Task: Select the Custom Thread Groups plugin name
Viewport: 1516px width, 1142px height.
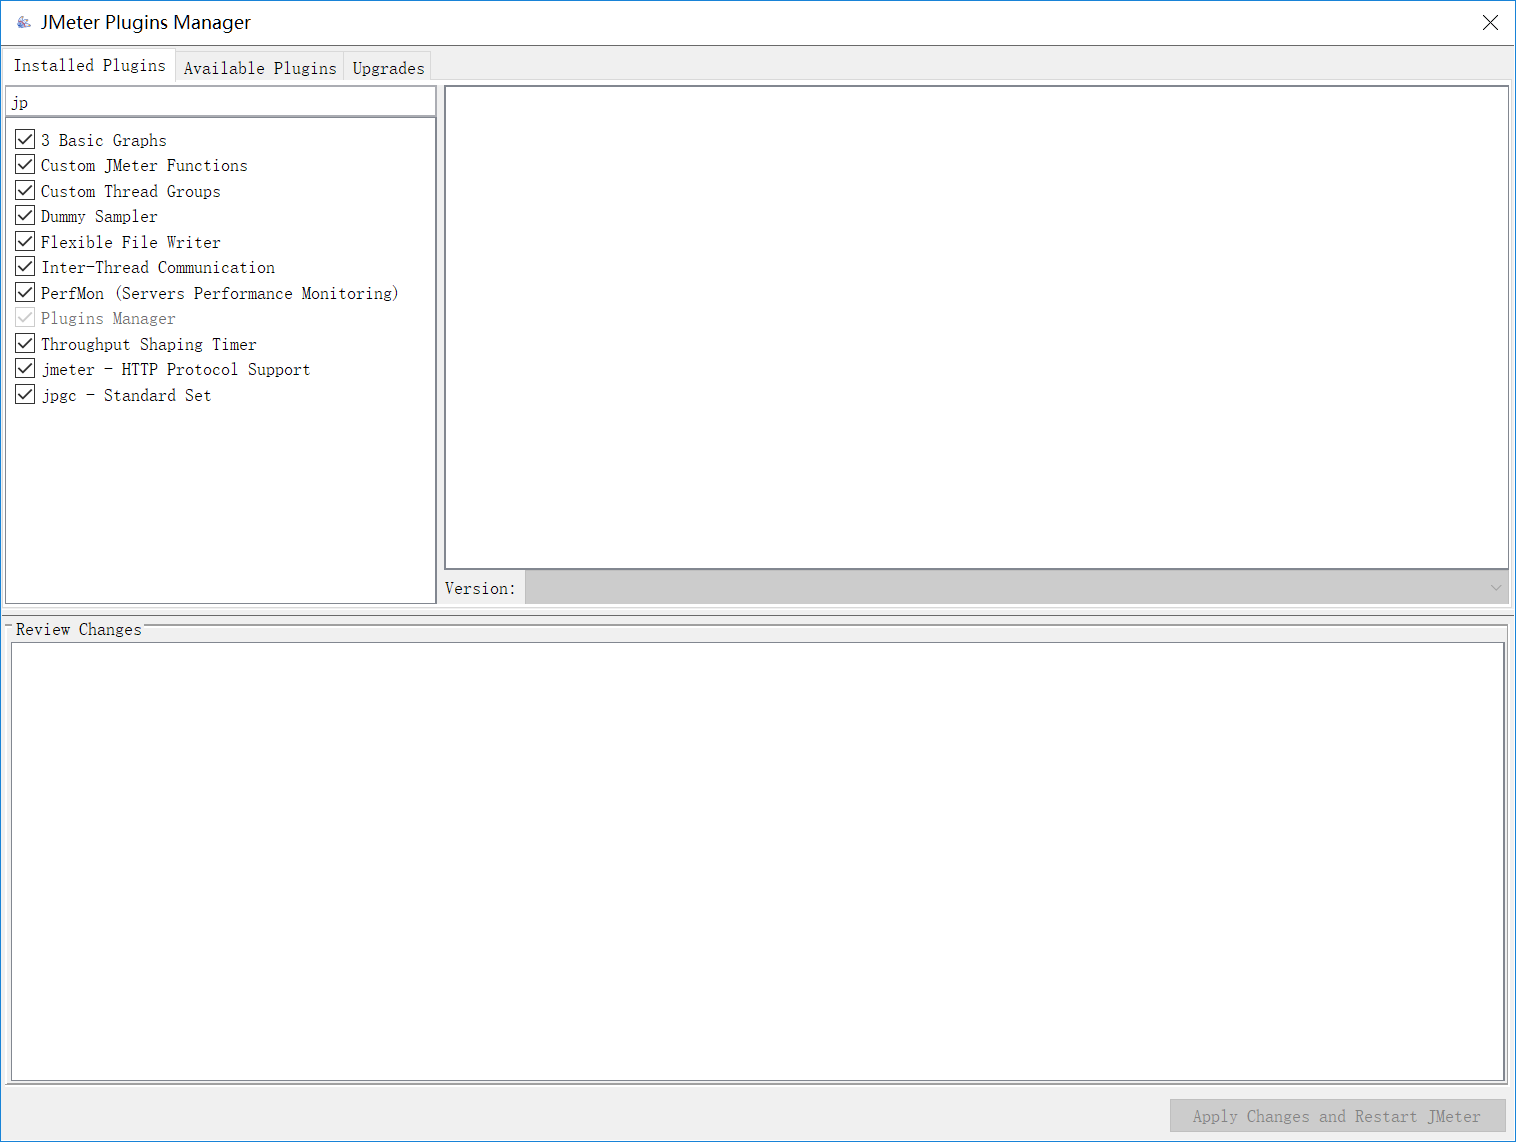Action: click(131, 191)
